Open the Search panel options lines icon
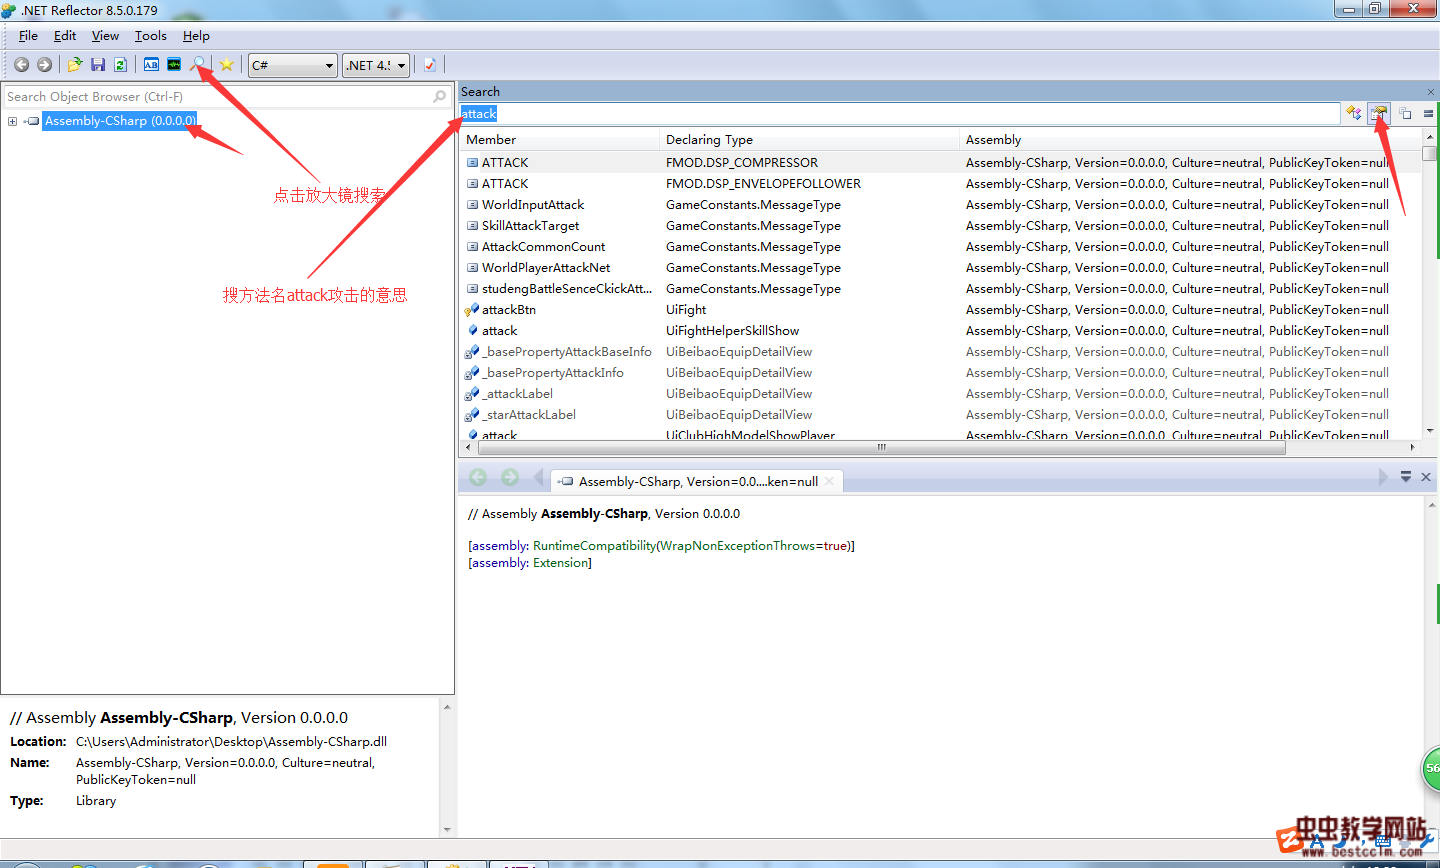 click(1428, 113)
